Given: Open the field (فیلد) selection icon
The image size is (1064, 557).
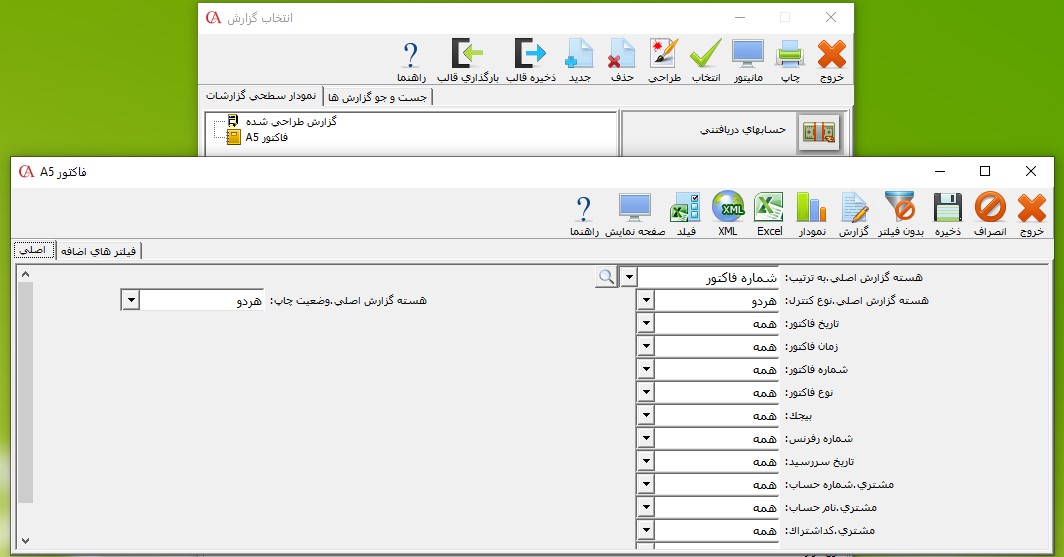Looking at the screenshot, I should tap(686, 213).
